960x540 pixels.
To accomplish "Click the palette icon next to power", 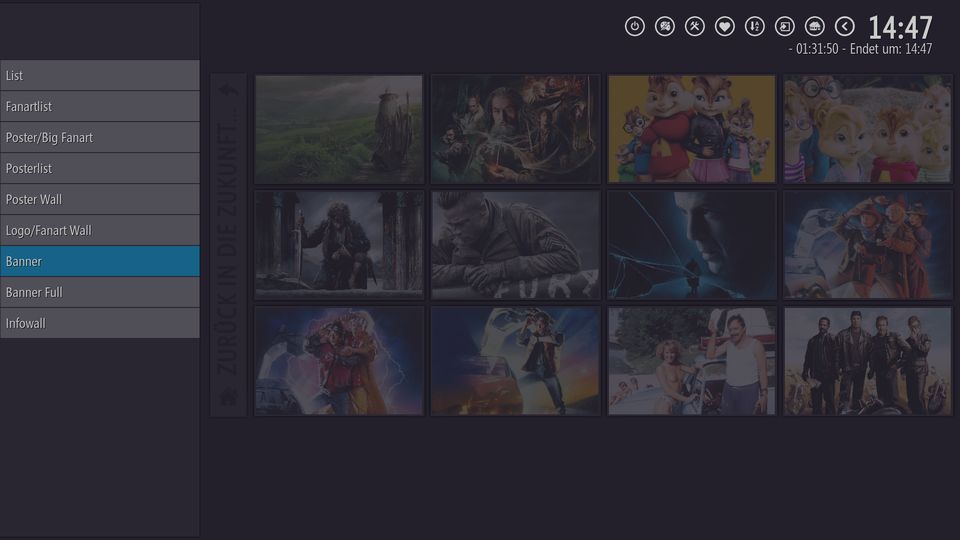I will point(664,26).
